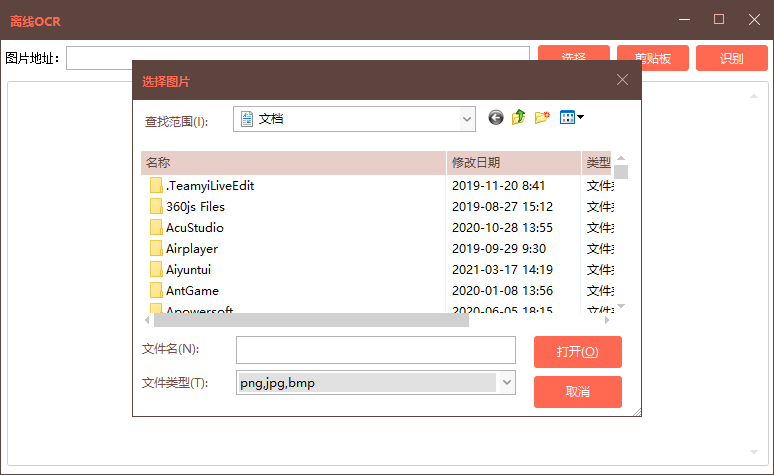Viewport: 774px width, 475px height.
Task: Select the Aiyuntui folder
Action: [188, 270]
